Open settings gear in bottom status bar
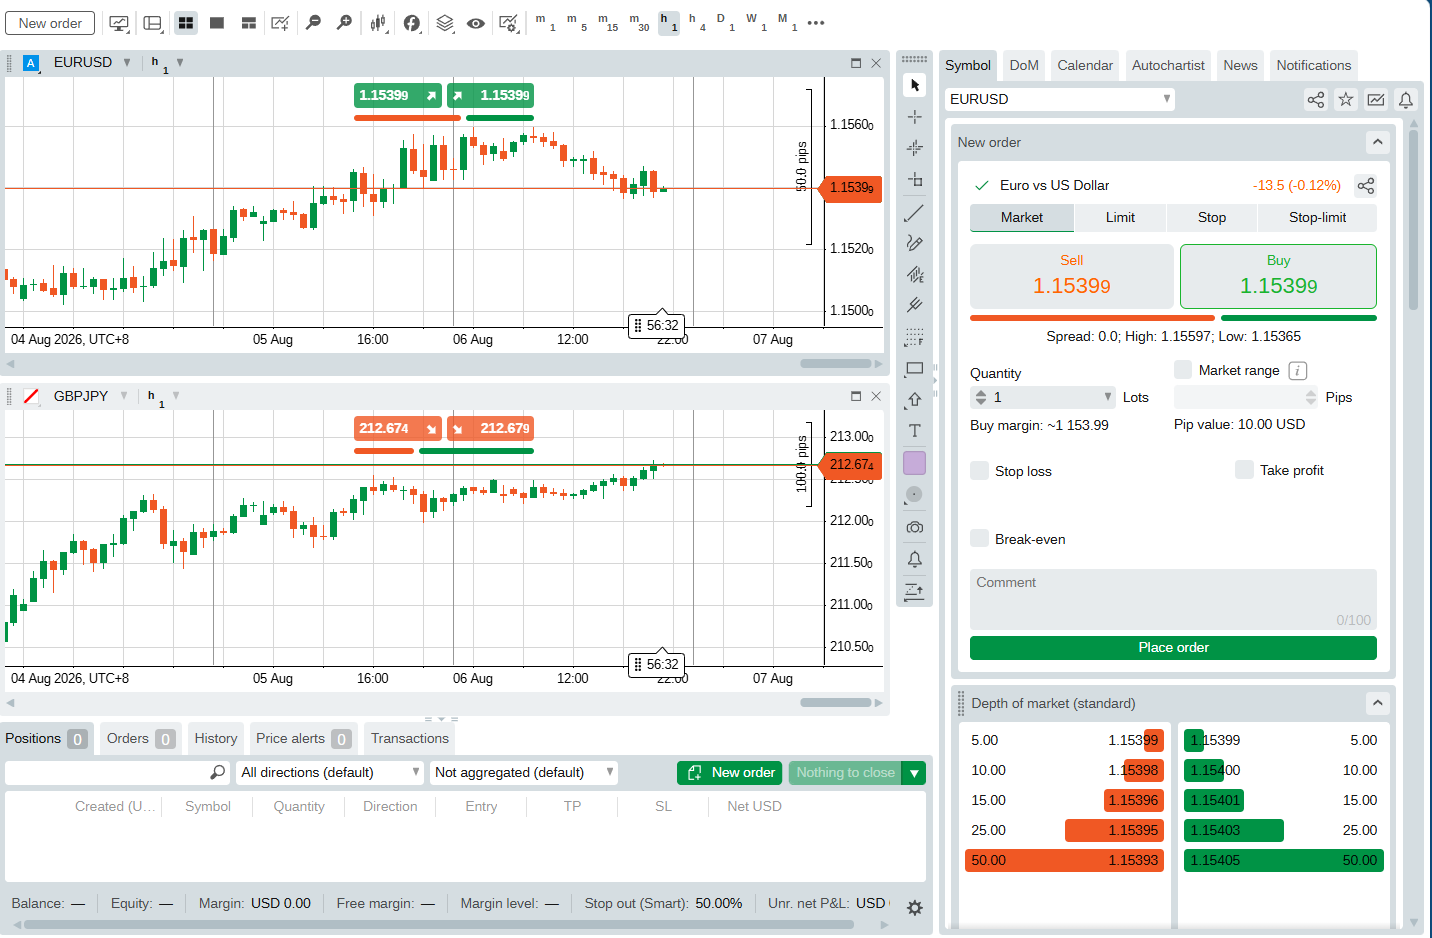Image resolution: width=1432 pixels, height=938 pixels. point(914,908)
